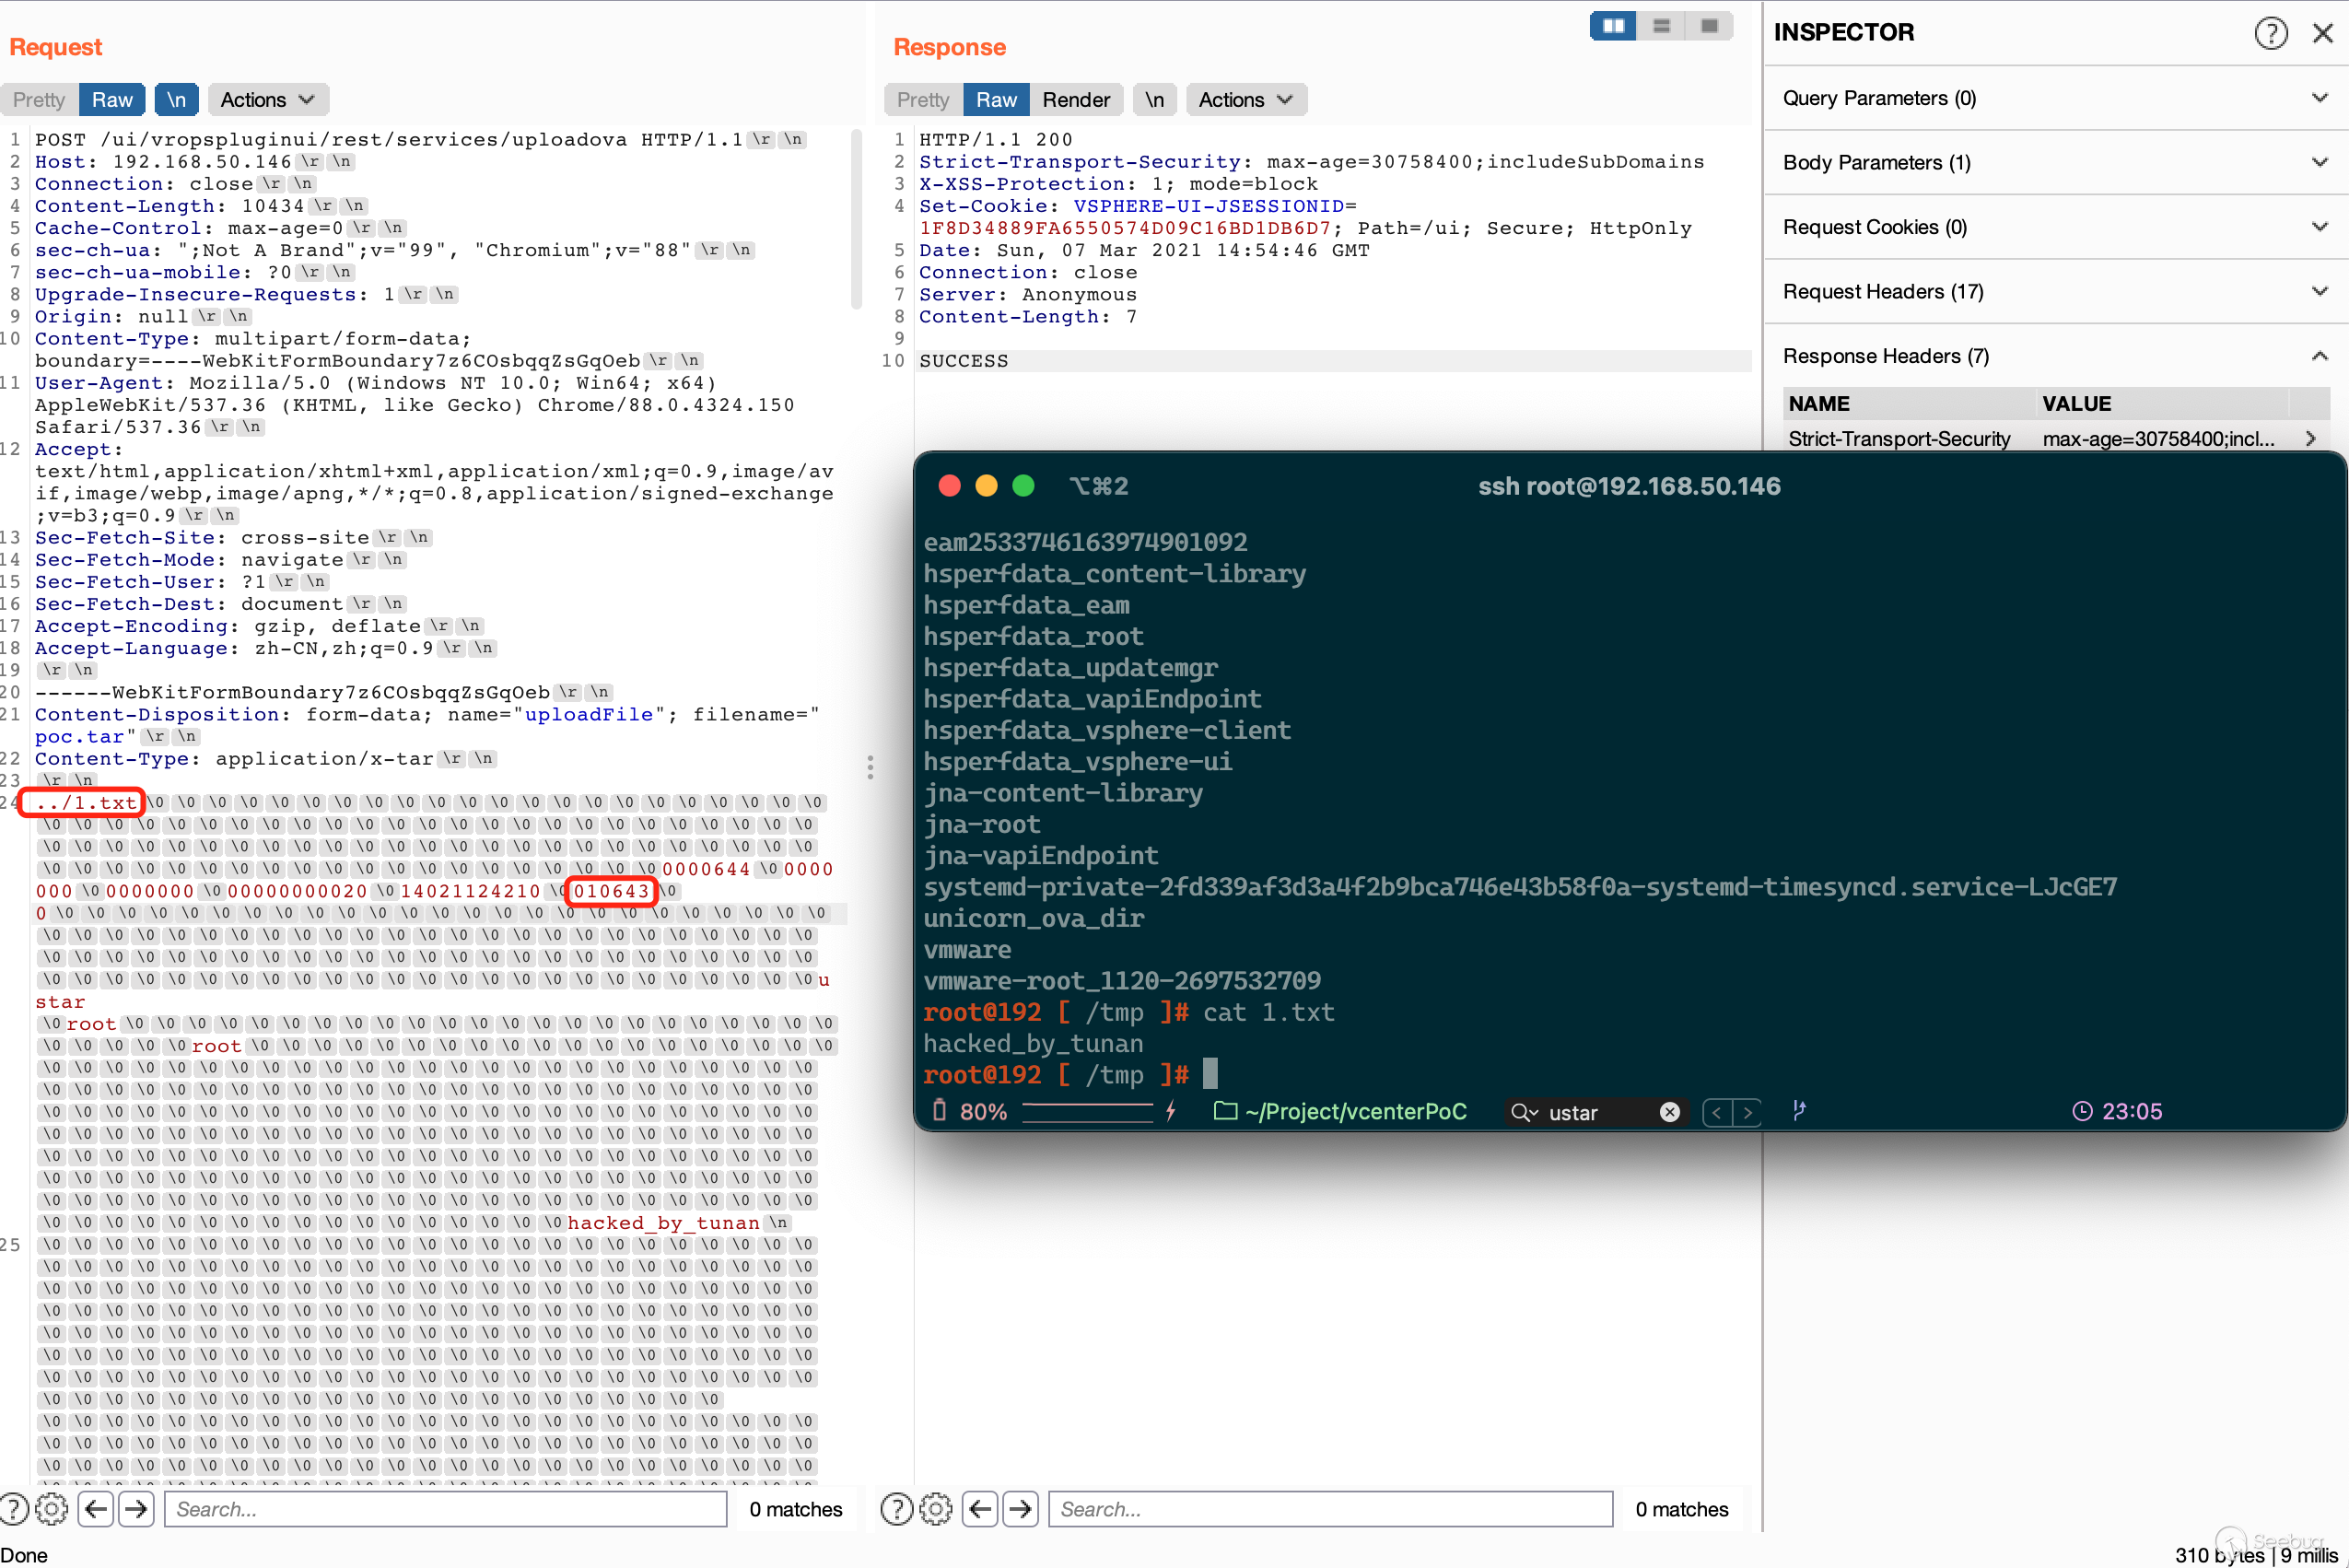Screen dimensions: 2349x1568
Task: Open Inspector help icon
Action: tap(2270, 33)
